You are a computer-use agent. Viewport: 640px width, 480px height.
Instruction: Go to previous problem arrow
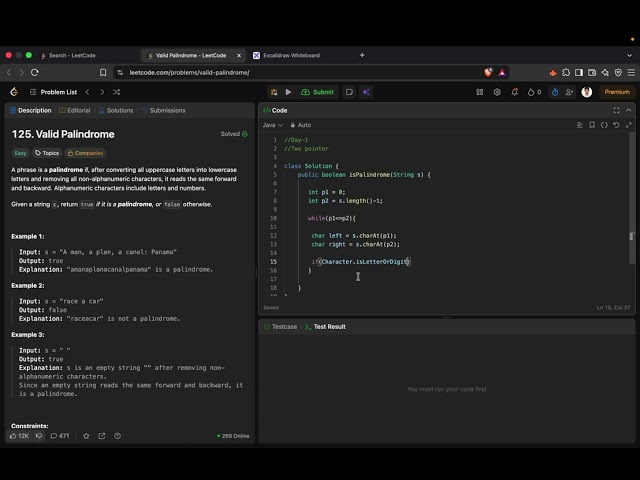(x=87, y=92)
